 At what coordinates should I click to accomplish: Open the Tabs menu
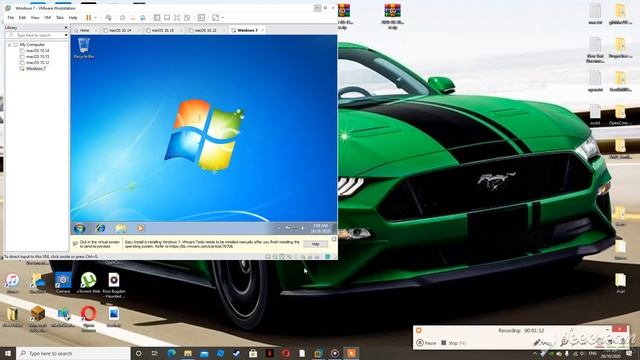pyautogui.click(x=60, y=18)
